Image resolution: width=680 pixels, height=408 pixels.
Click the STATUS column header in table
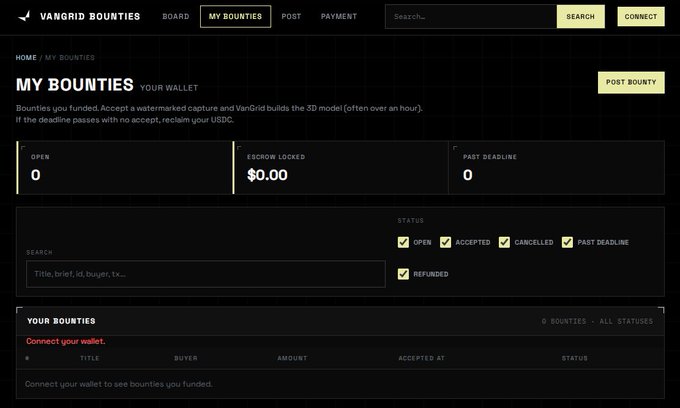pyautogui.click(x=575, y=358)
